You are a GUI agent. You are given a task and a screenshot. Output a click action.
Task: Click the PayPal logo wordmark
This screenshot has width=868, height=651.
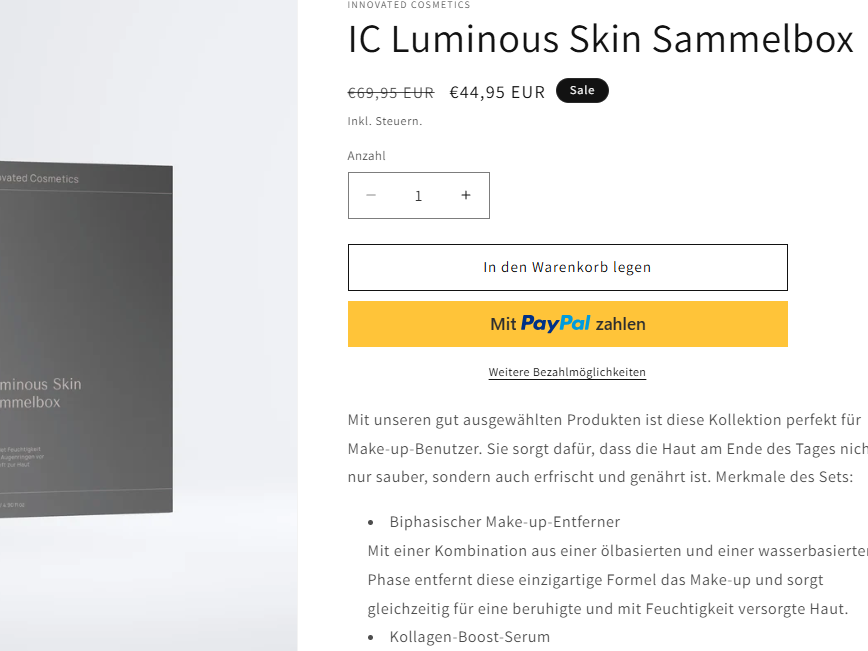(x=555, y=324)
